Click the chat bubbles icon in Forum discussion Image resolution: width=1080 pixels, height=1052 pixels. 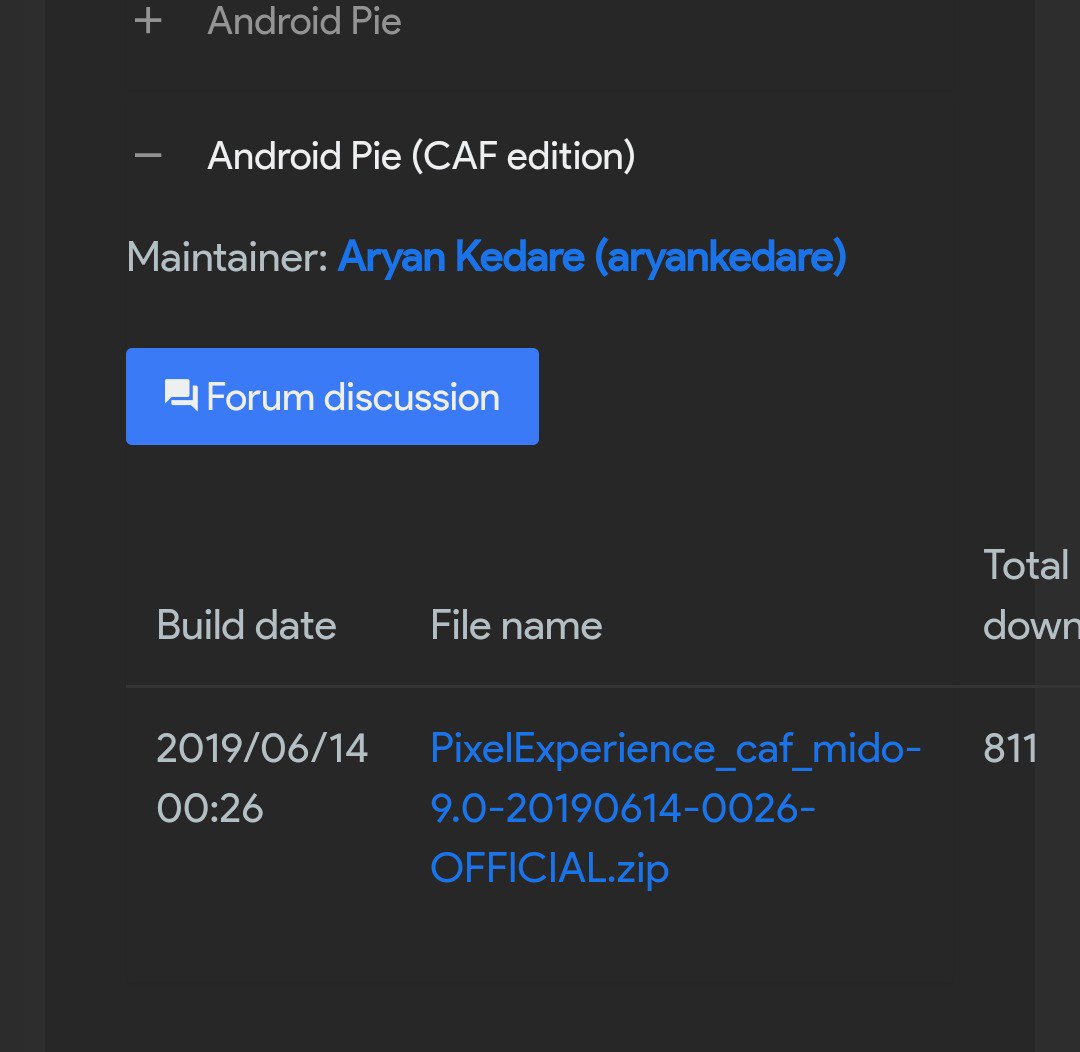click(181, 396)
